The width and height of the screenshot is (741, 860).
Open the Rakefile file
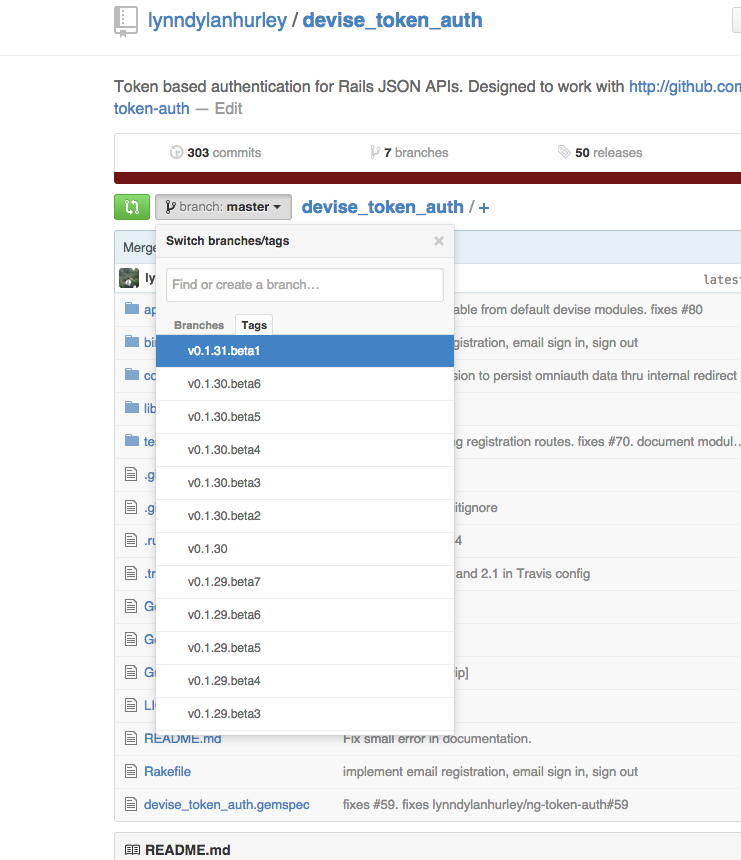(167, 771)
